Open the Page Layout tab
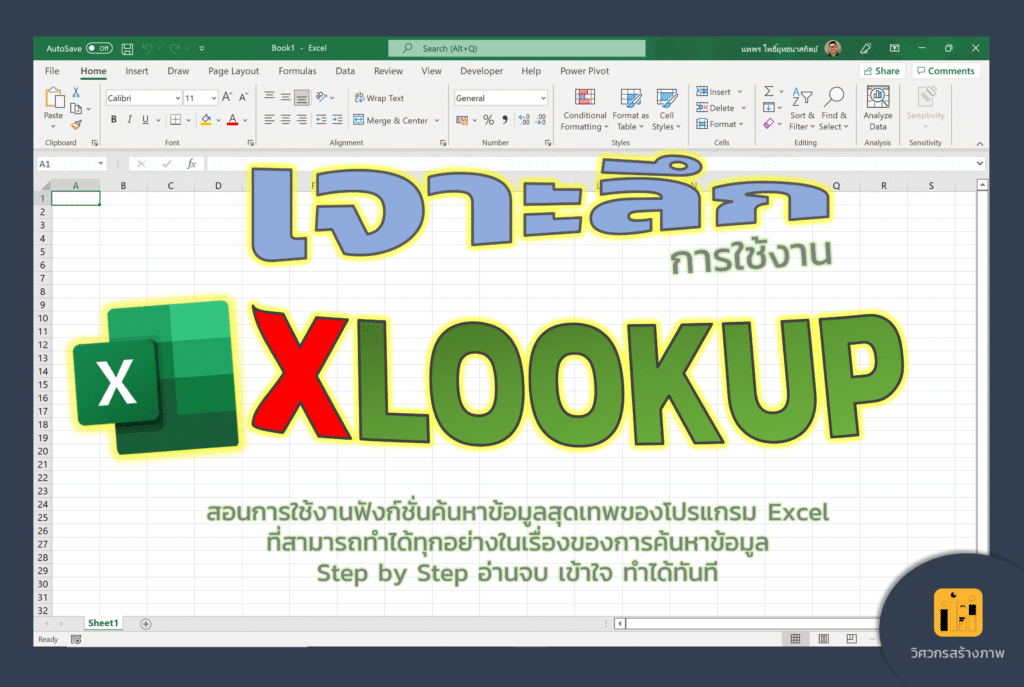This screenshot has height=687, width=1024. (x=233, y=71)
